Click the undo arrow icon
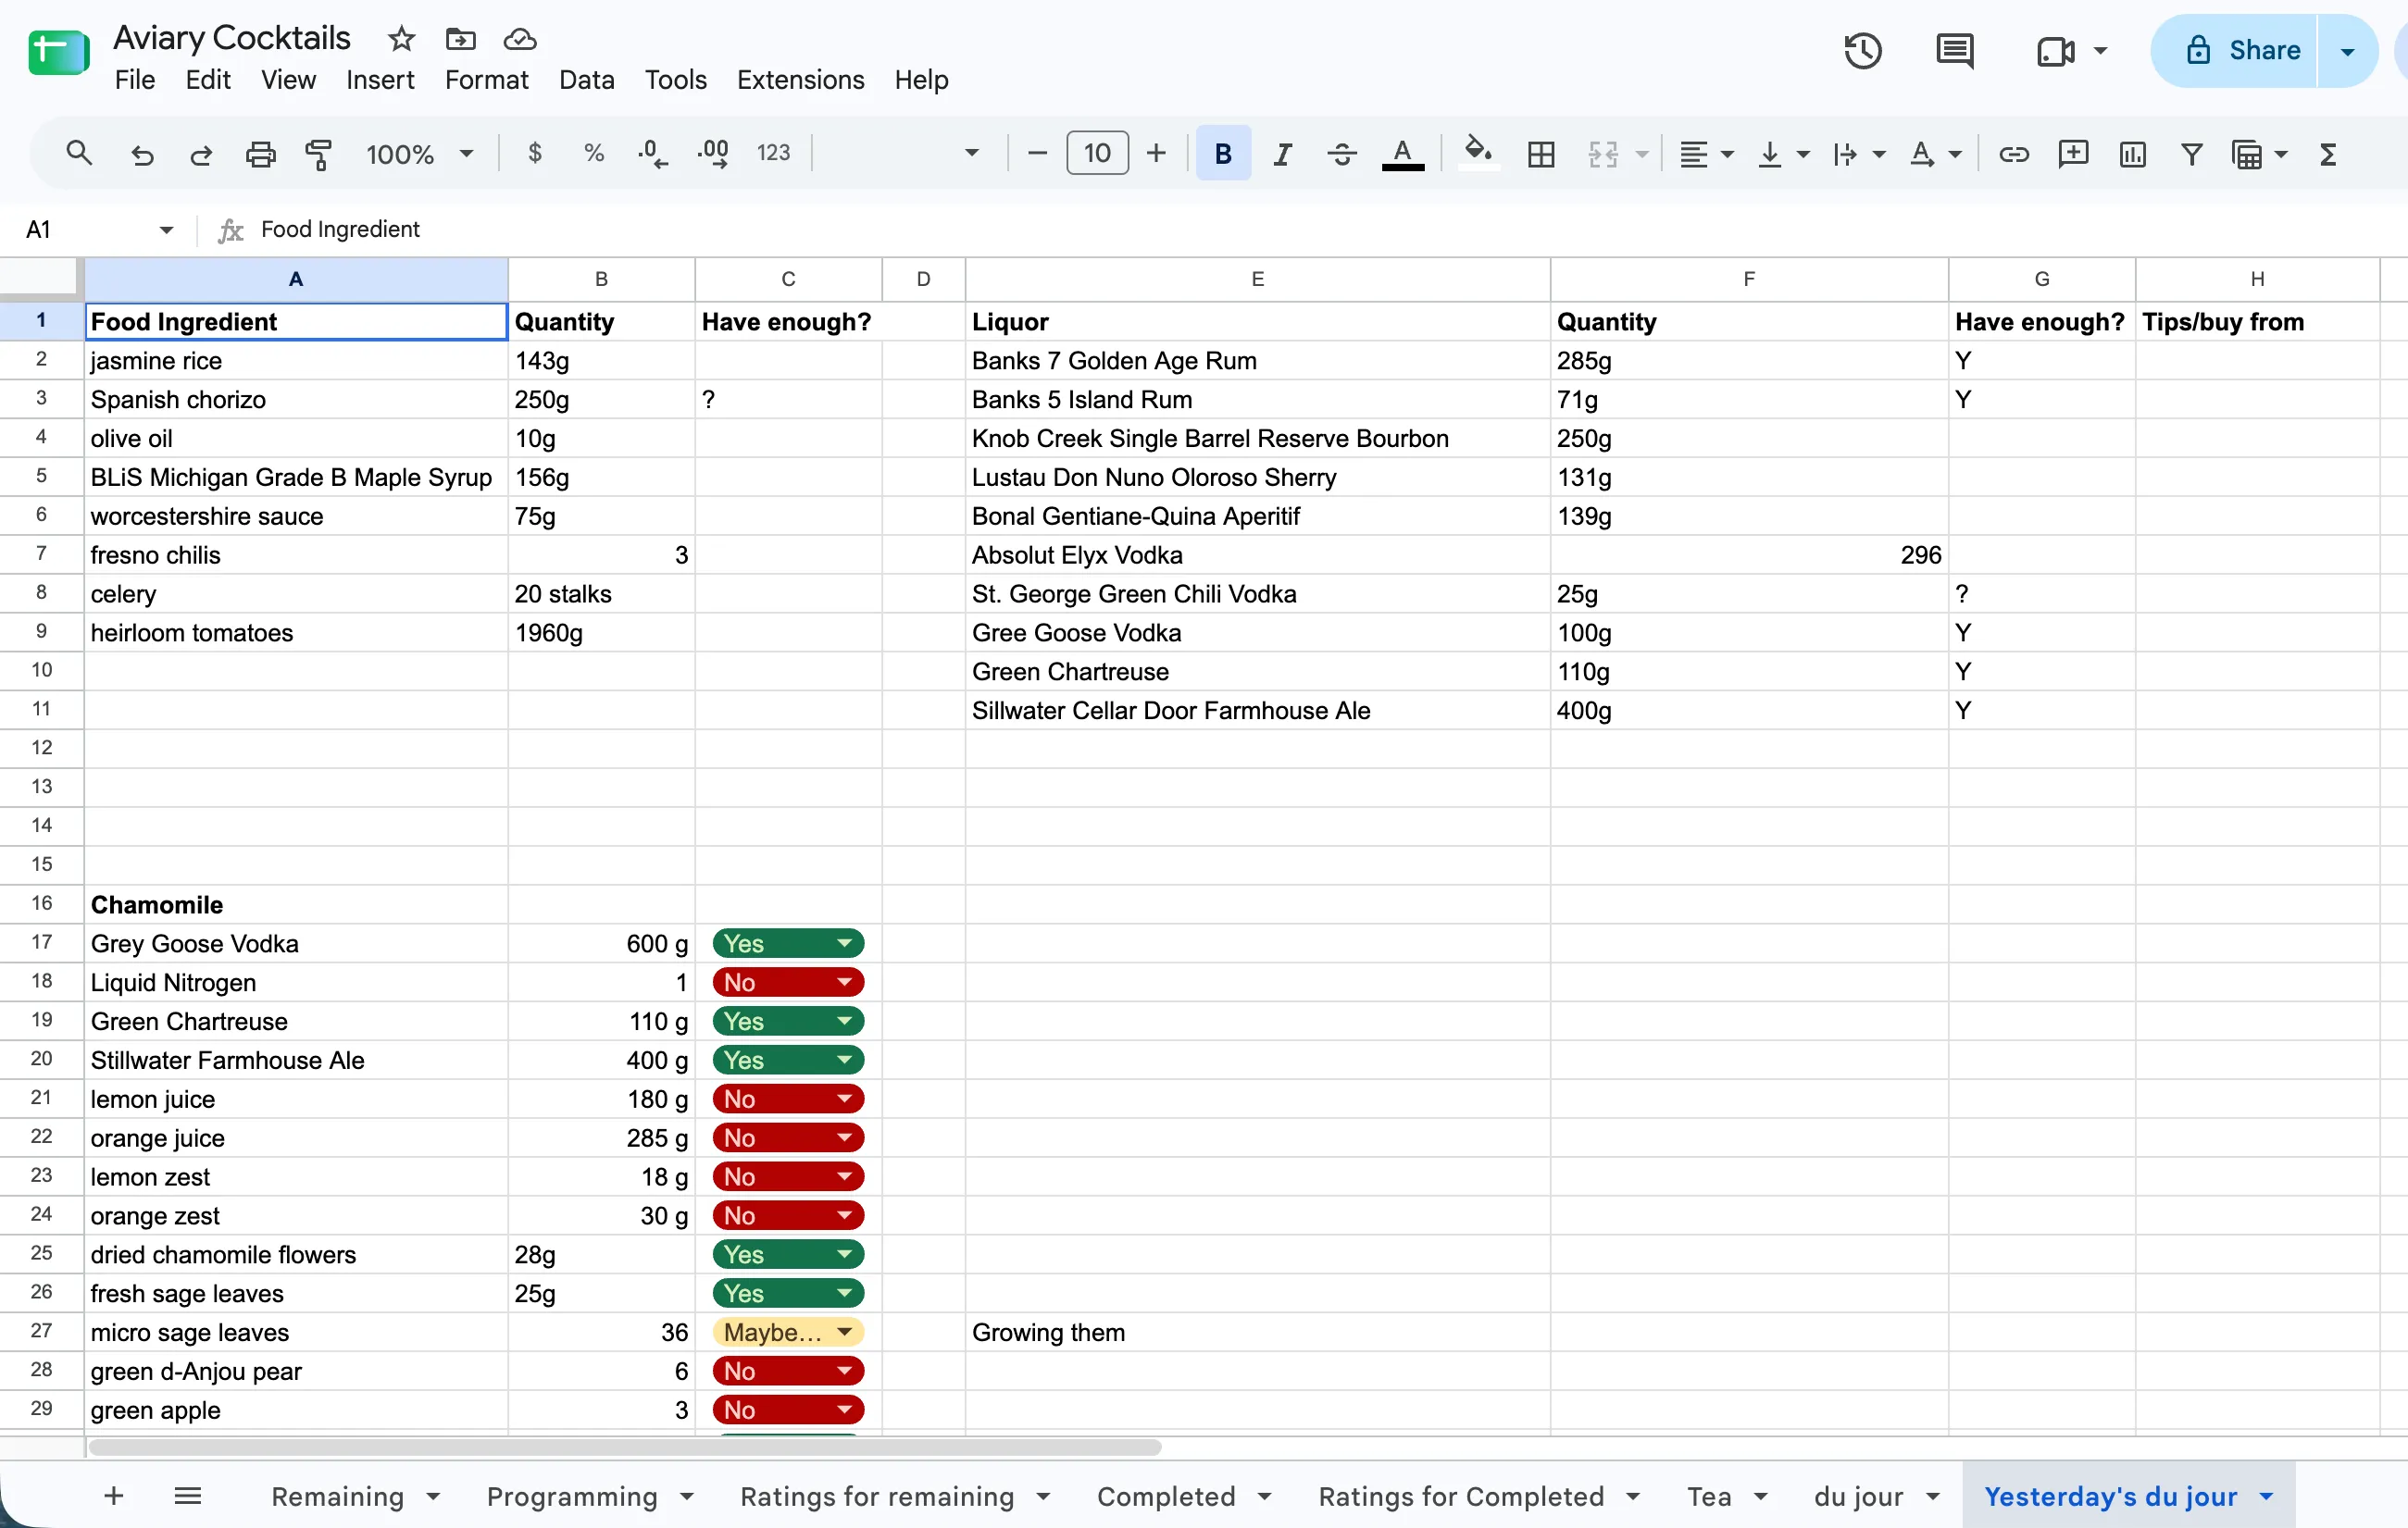Image resolution: width=2408 pixels, height=1528 pixels. coord(142,154)
